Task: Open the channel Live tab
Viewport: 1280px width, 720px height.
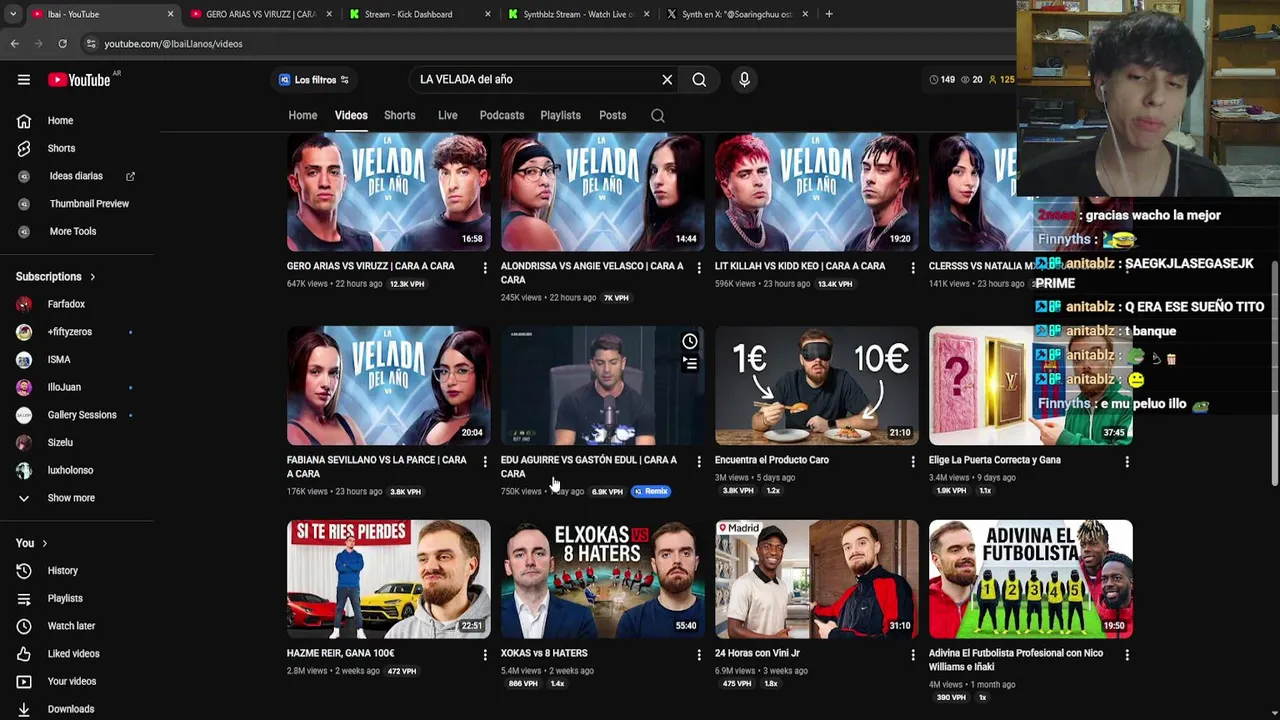Action: 448,115
